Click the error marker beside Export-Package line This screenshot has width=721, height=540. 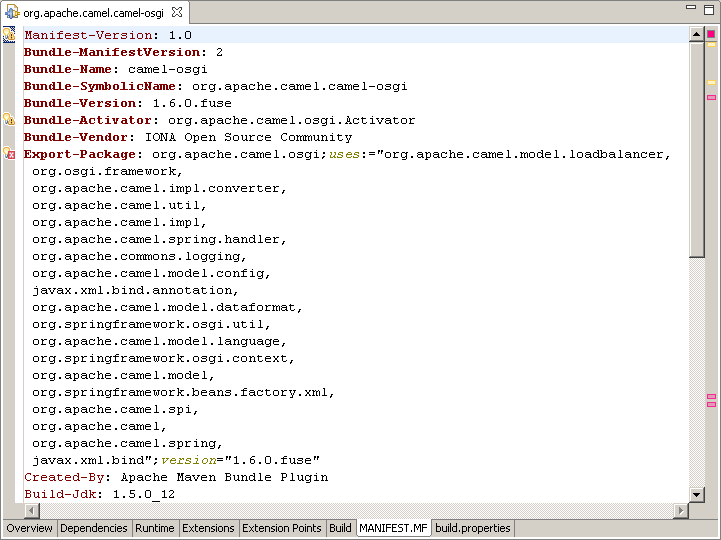pos(9,154)
